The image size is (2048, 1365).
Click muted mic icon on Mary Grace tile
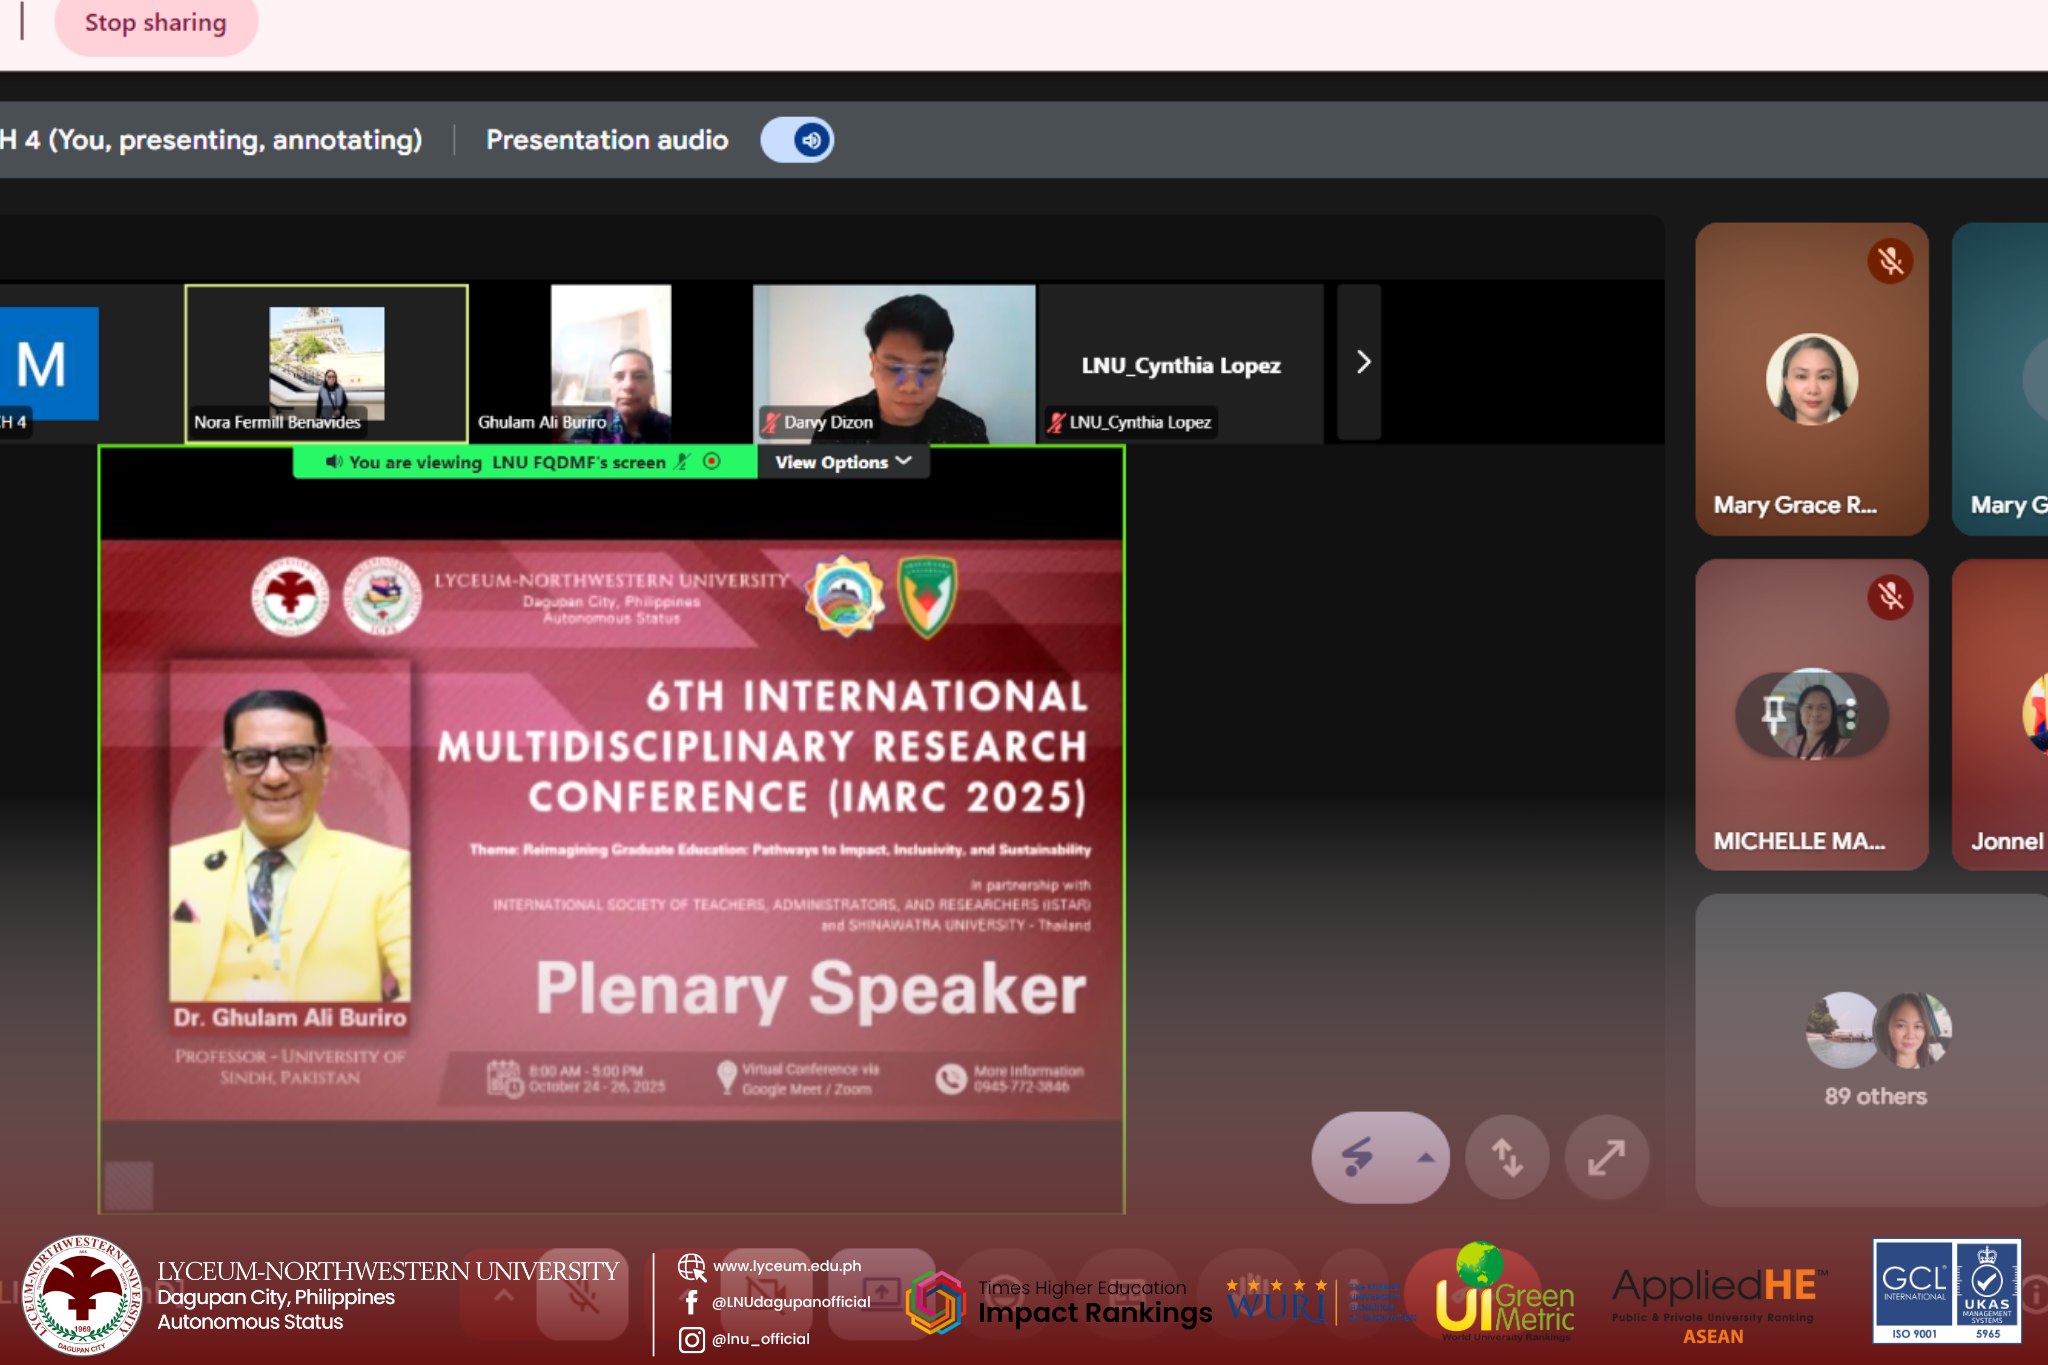pos(1889,262)
